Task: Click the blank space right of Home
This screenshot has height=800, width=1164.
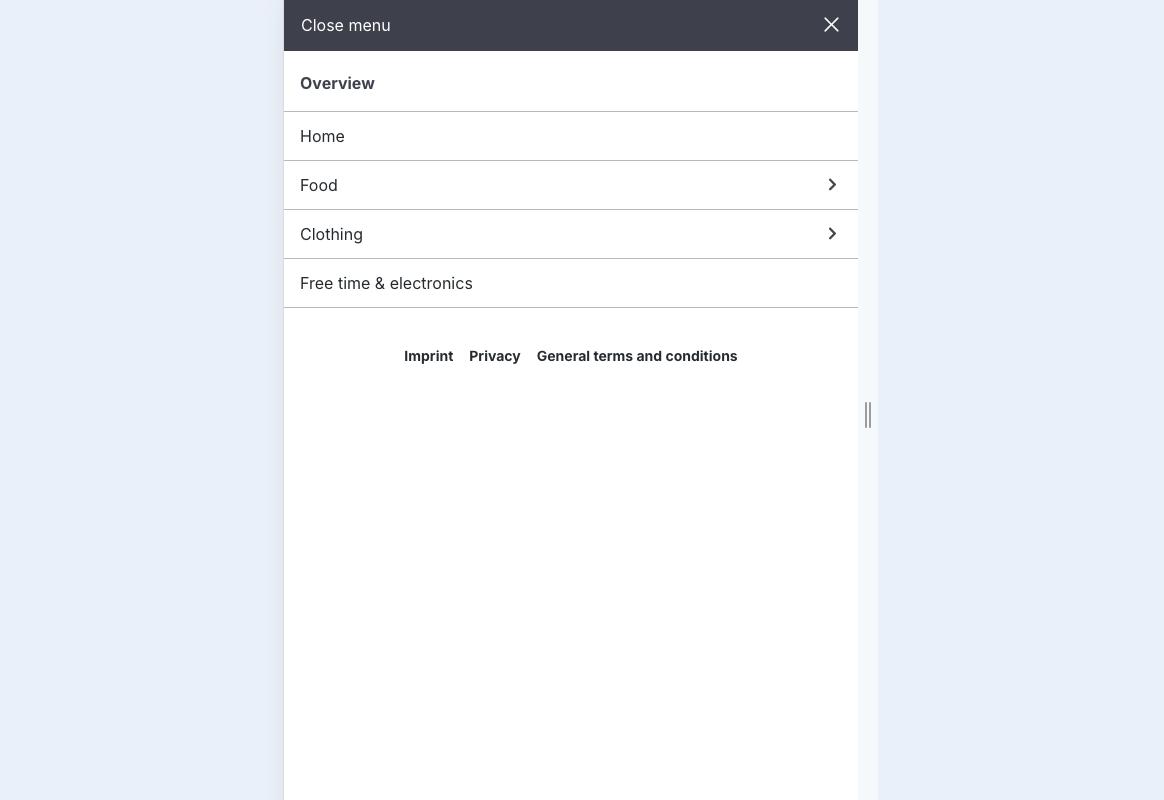Action: pos(600,136)
